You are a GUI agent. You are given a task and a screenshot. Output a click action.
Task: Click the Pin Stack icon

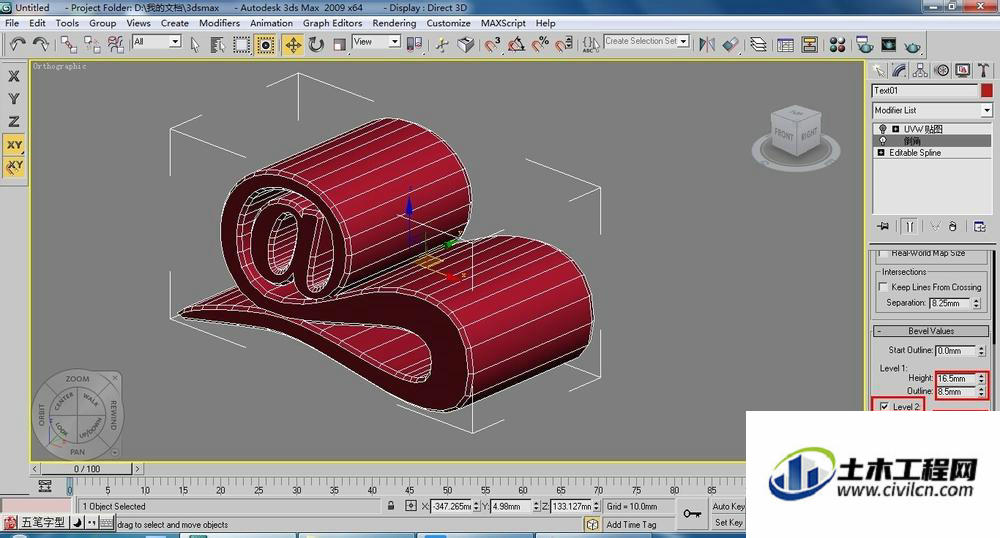point(883,226)
